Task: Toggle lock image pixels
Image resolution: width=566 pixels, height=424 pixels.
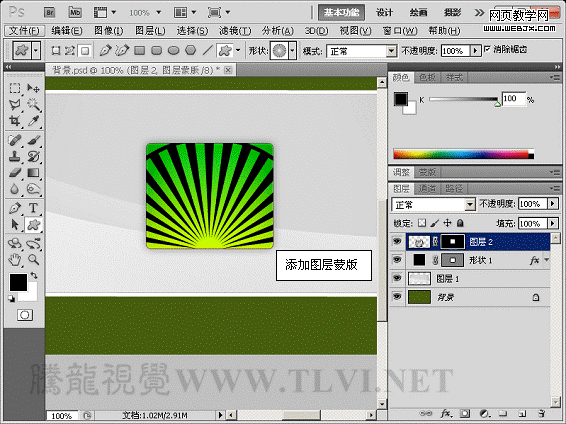Action: point(435,223)
